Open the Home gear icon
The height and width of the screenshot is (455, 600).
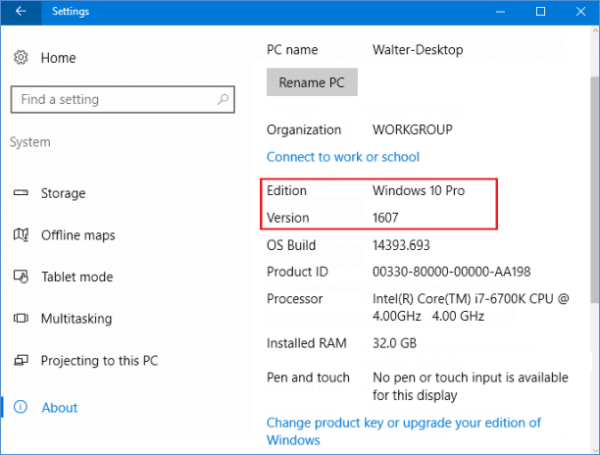coord(21,57)
